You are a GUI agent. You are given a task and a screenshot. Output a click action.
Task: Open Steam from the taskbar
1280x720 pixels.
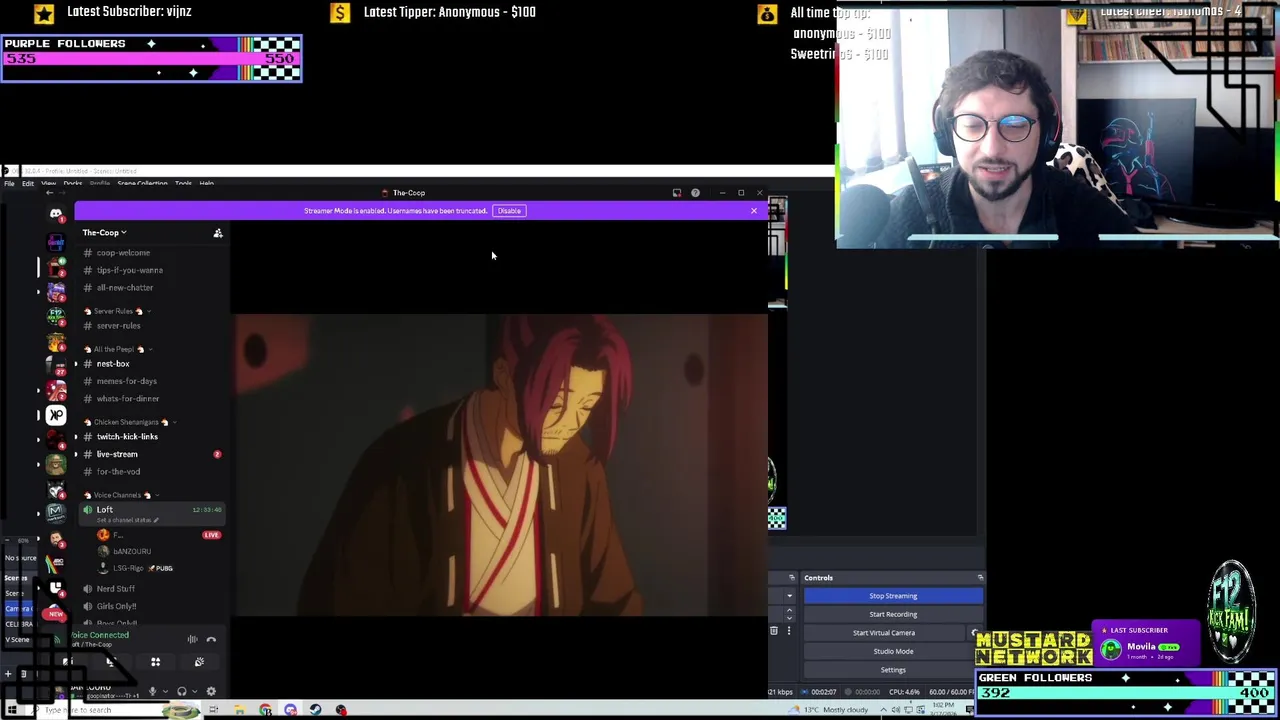(315, 710)
